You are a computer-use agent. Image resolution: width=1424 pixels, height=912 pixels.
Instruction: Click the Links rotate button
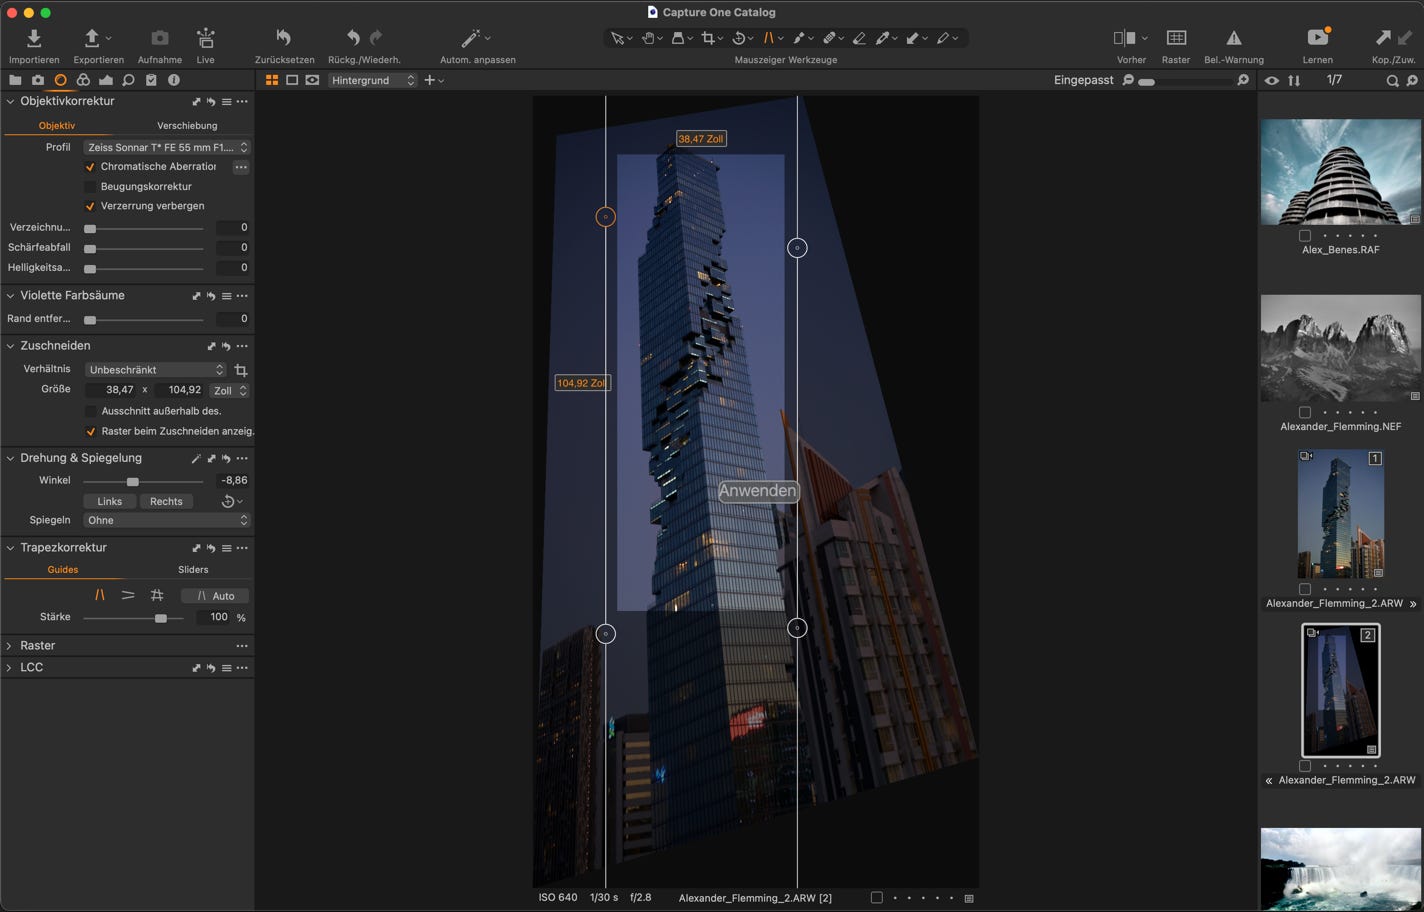[110, 502]
